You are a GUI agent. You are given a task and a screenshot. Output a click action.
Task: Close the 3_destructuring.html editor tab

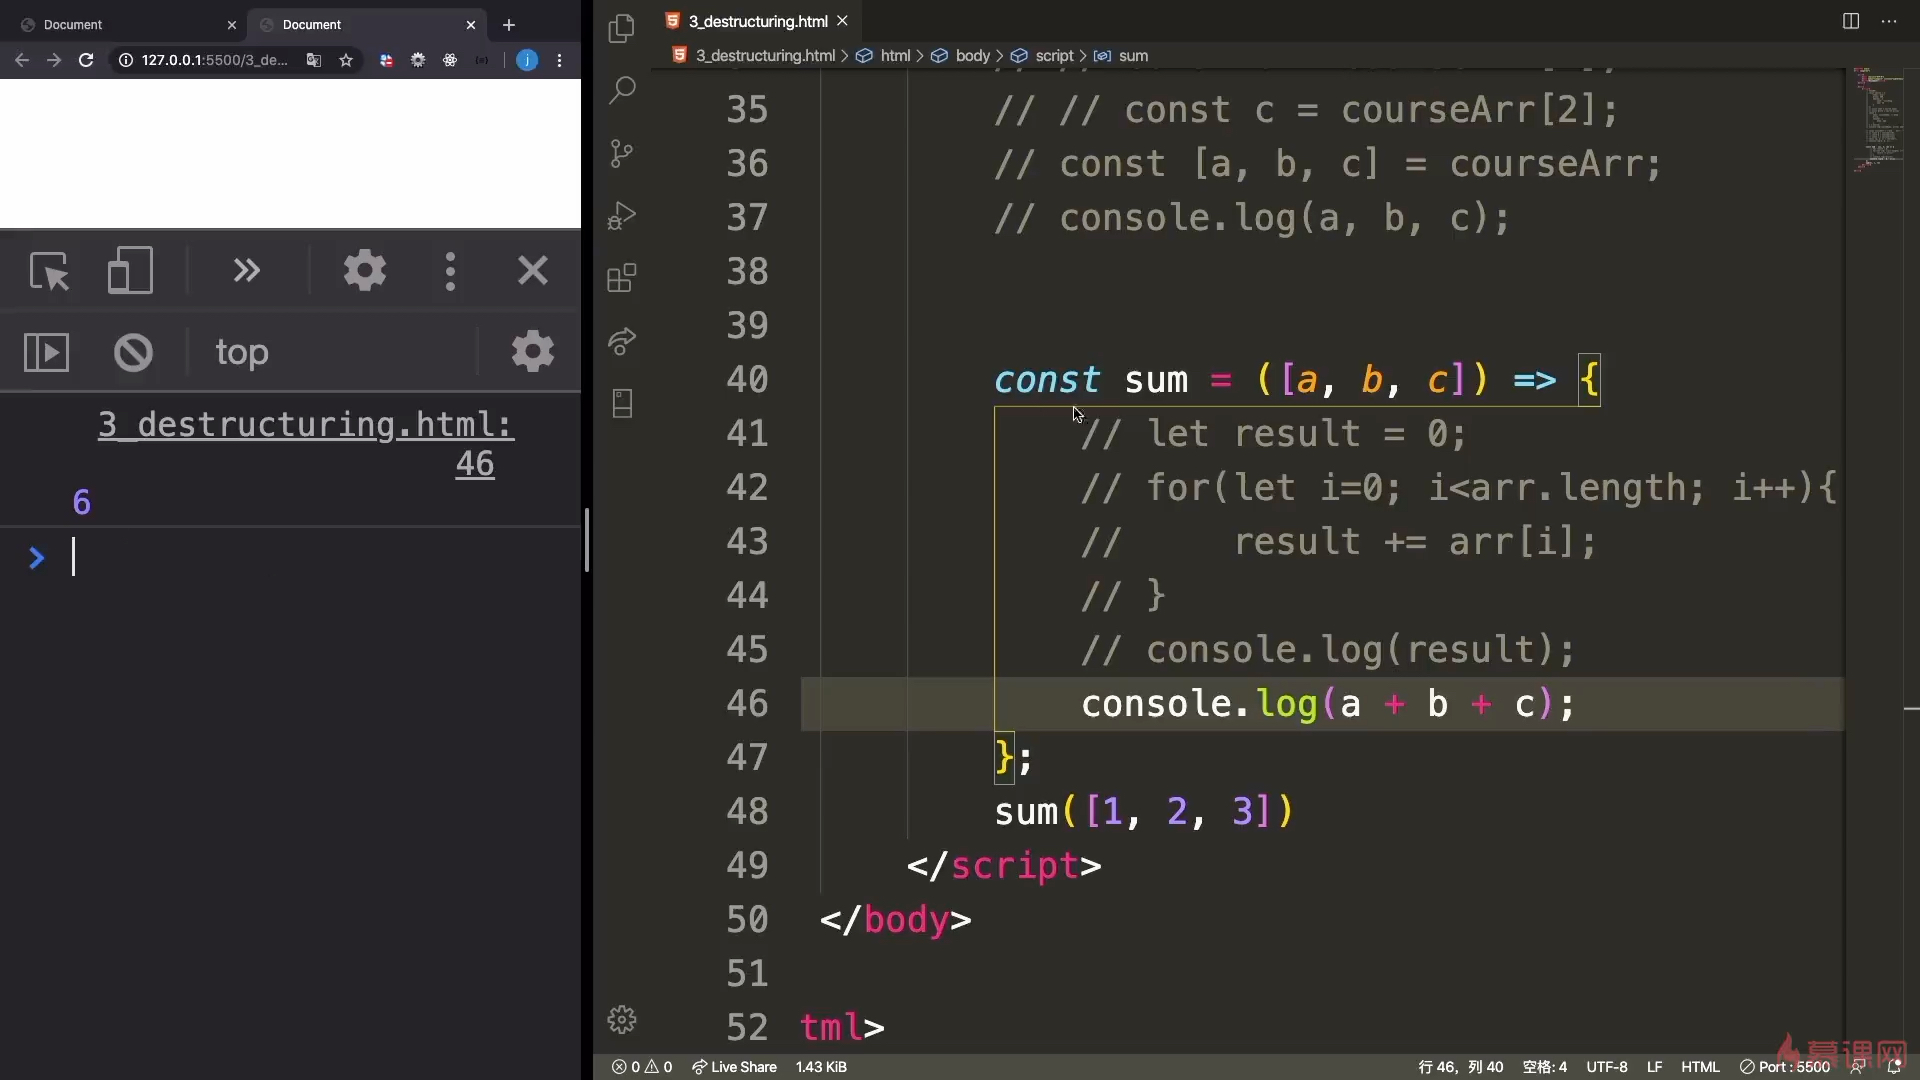click(x=842, y=21)
